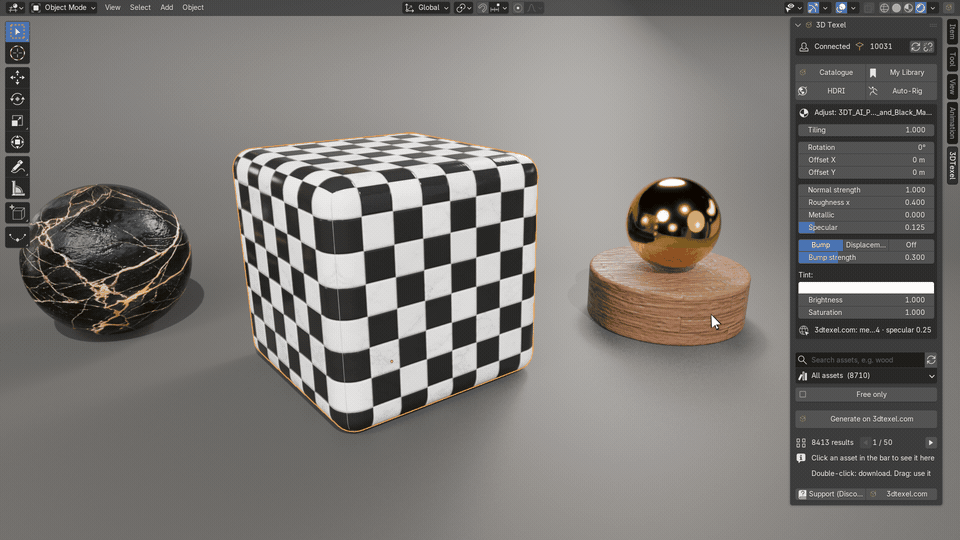Go to next results page arrow

pos(931,442)
